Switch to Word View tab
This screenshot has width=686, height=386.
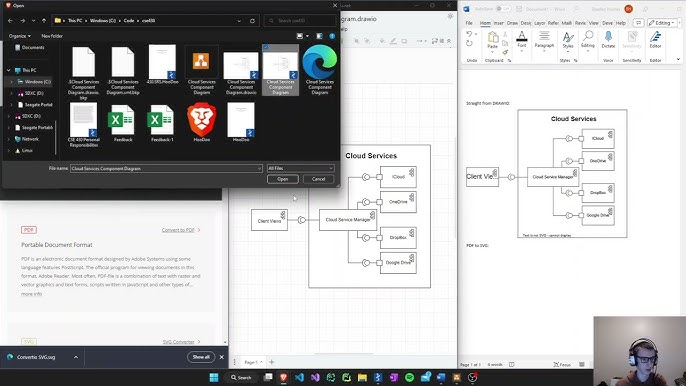click(594, 23)
